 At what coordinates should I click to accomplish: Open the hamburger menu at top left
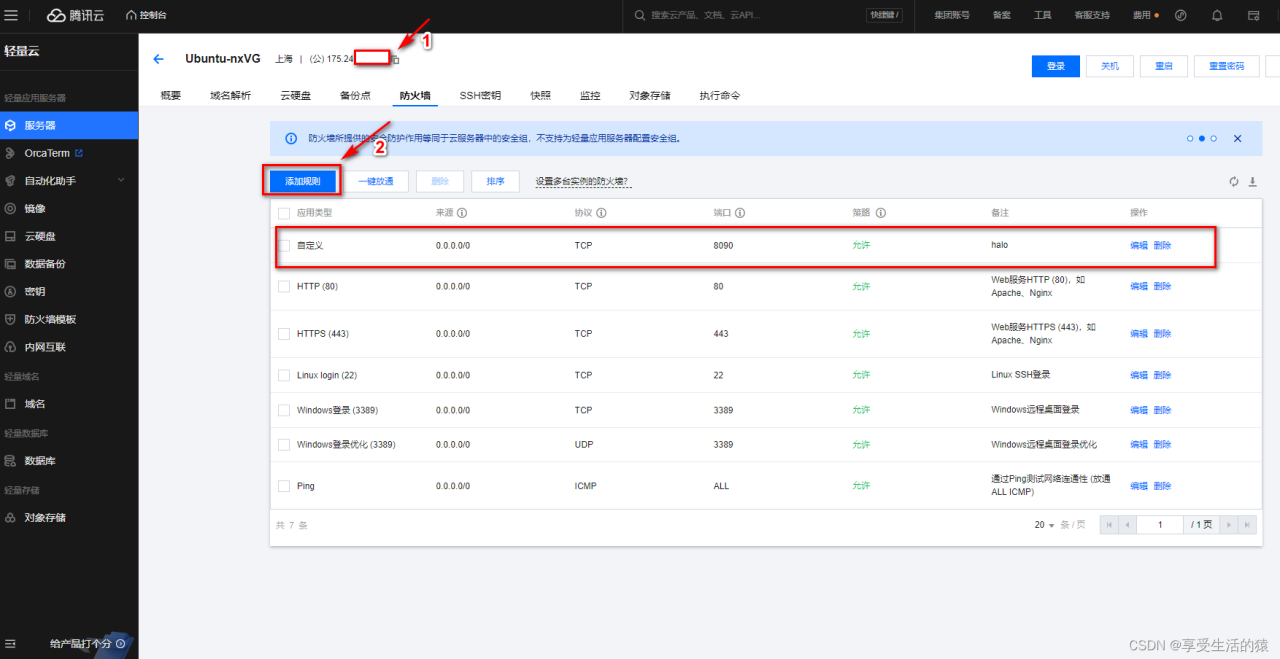pos(11,16)
